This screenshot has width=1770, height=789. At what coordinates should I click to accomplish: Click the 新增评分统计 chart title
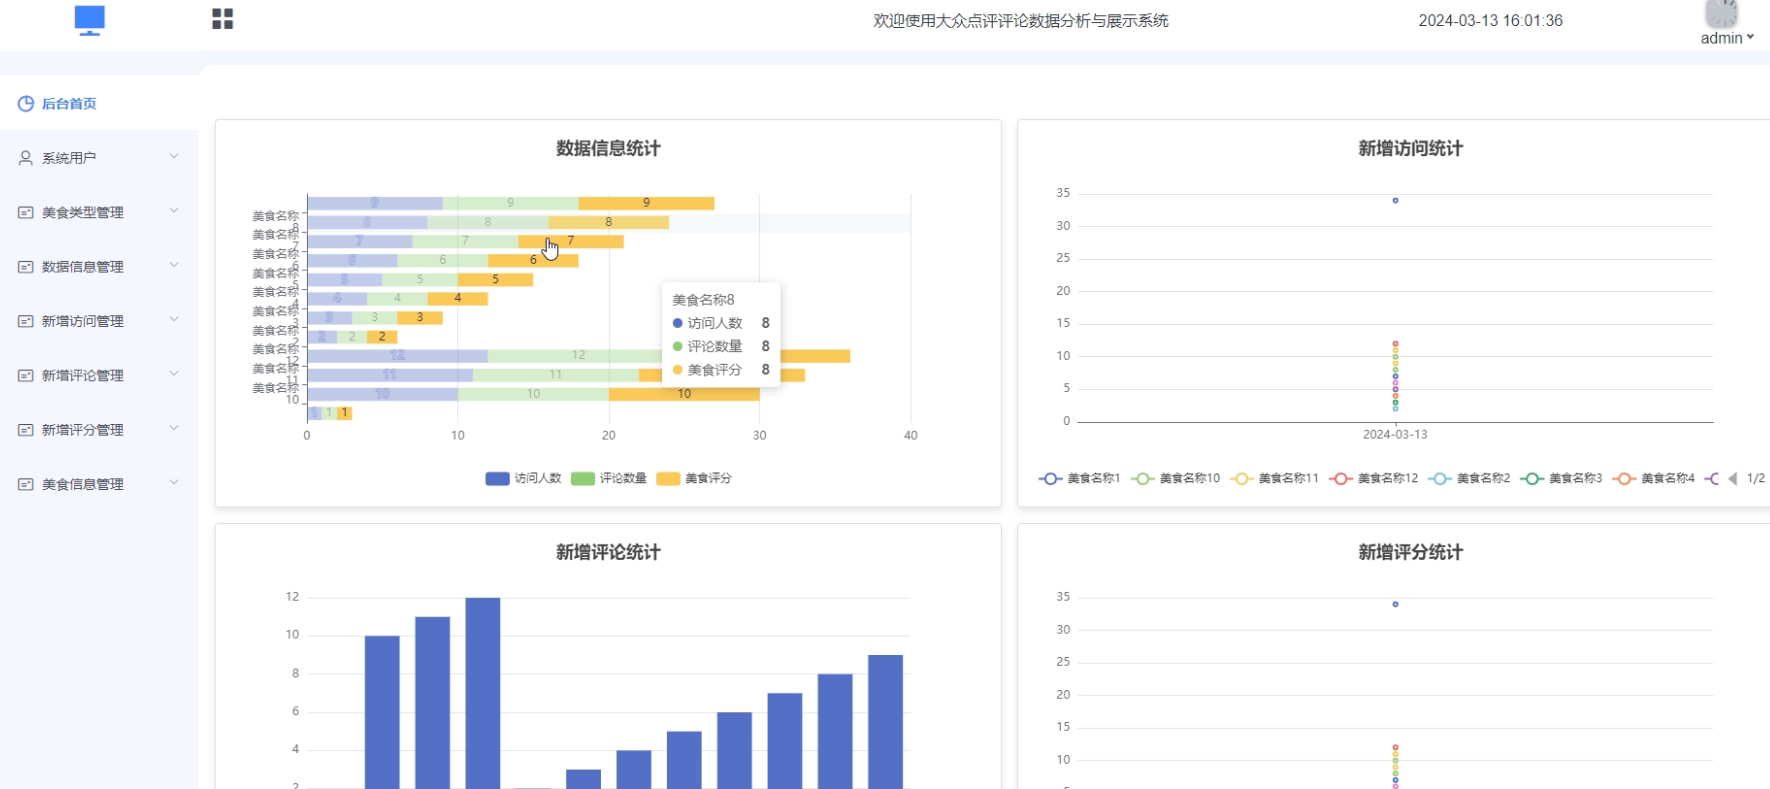click(1410, 552)
